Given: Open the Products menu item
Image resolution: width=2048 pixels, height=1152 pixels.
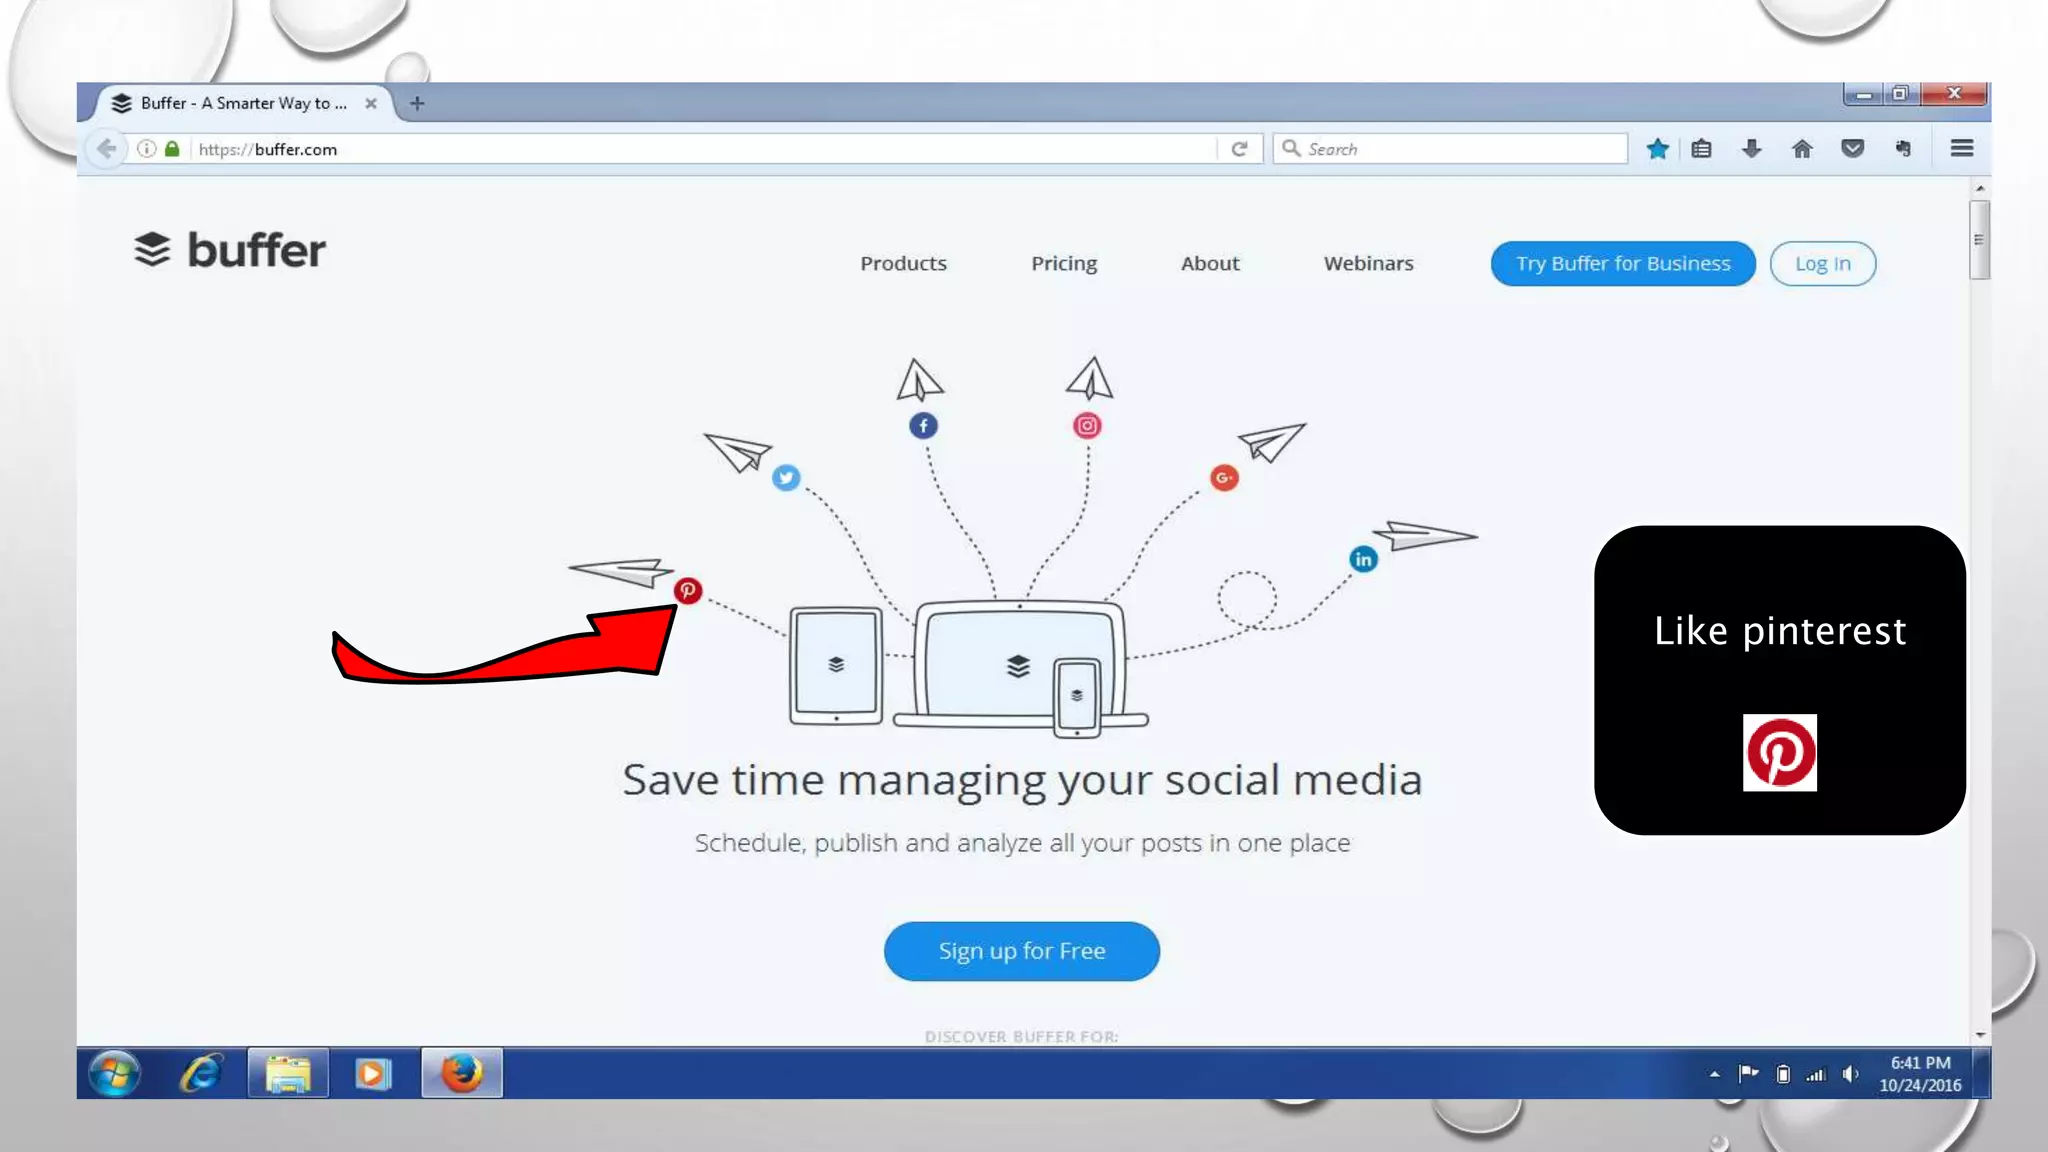Looking at the screenshot, I should [903, 263].
